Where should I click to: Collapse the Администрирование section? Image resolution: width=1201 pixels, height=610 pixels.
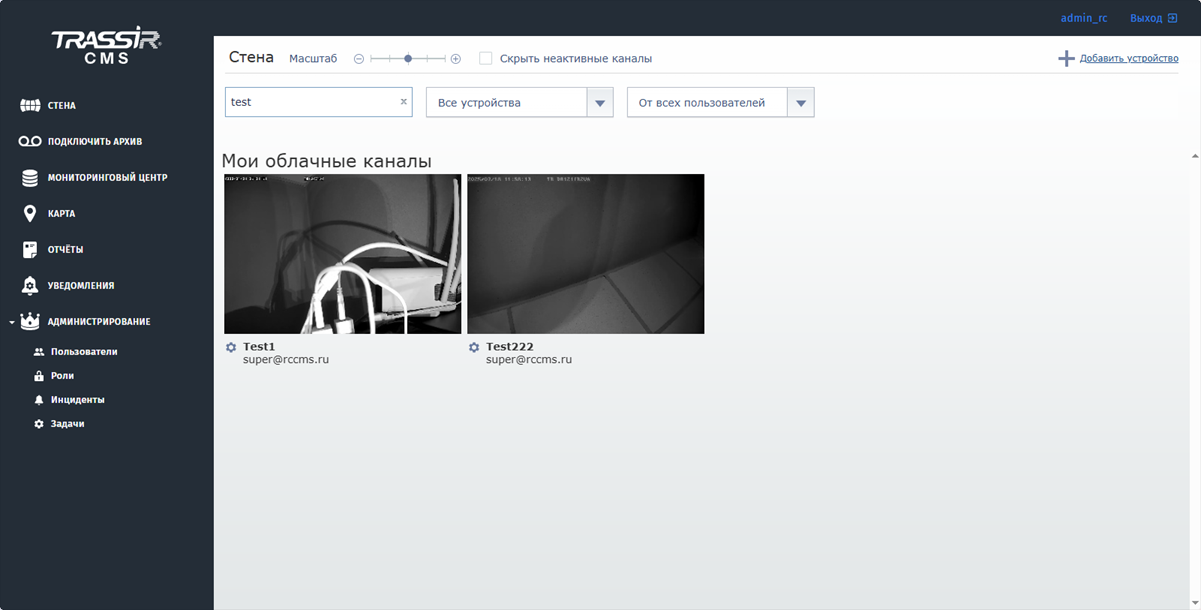11,322
